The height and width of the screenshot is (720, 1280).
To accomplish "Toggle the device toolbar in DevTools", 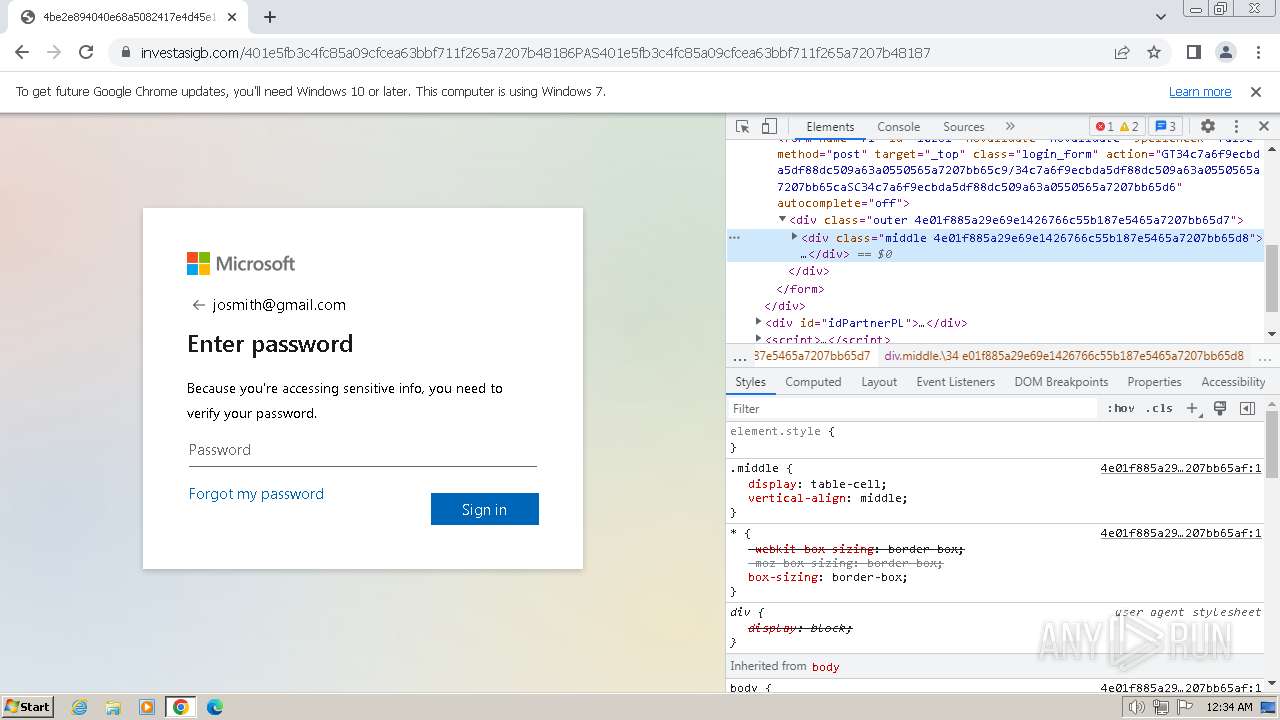I will point(769,127).
